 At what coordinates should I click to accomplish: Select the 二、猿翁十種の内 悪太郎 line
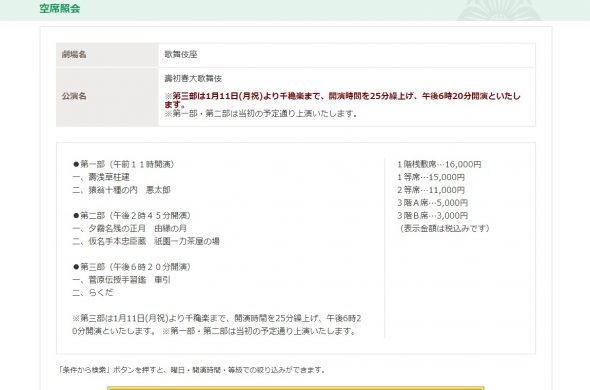[121, 190]
